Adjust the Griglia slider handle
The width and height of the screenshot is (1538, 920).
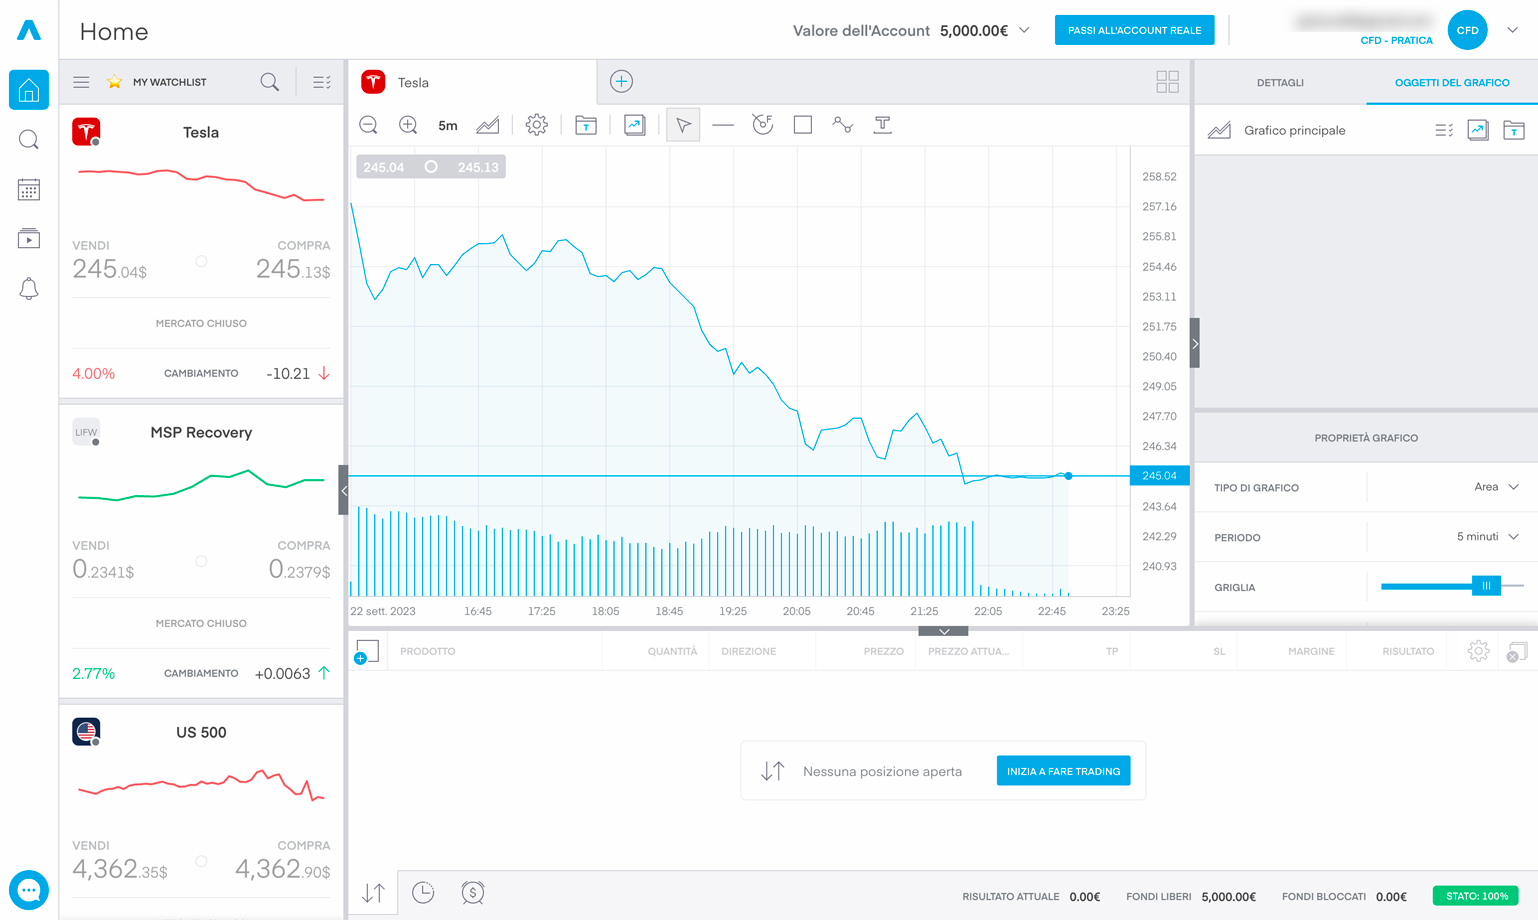click(x=1486, y=586)
